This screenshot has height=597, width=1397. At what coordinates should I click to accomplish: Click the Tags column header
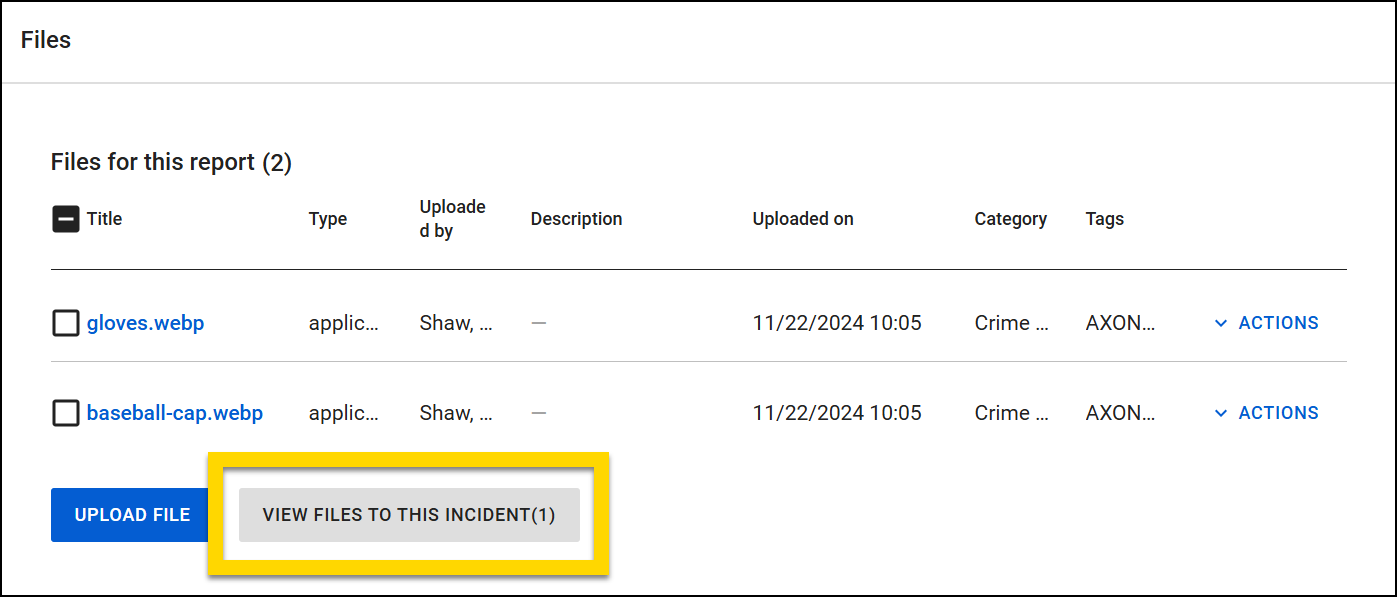pos(1105,218)
